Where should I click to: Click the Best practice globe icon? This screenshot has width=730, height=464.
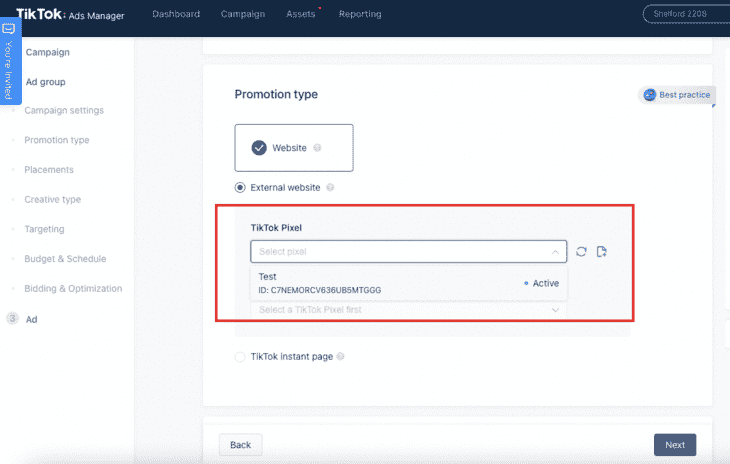(x=649, y=95)
